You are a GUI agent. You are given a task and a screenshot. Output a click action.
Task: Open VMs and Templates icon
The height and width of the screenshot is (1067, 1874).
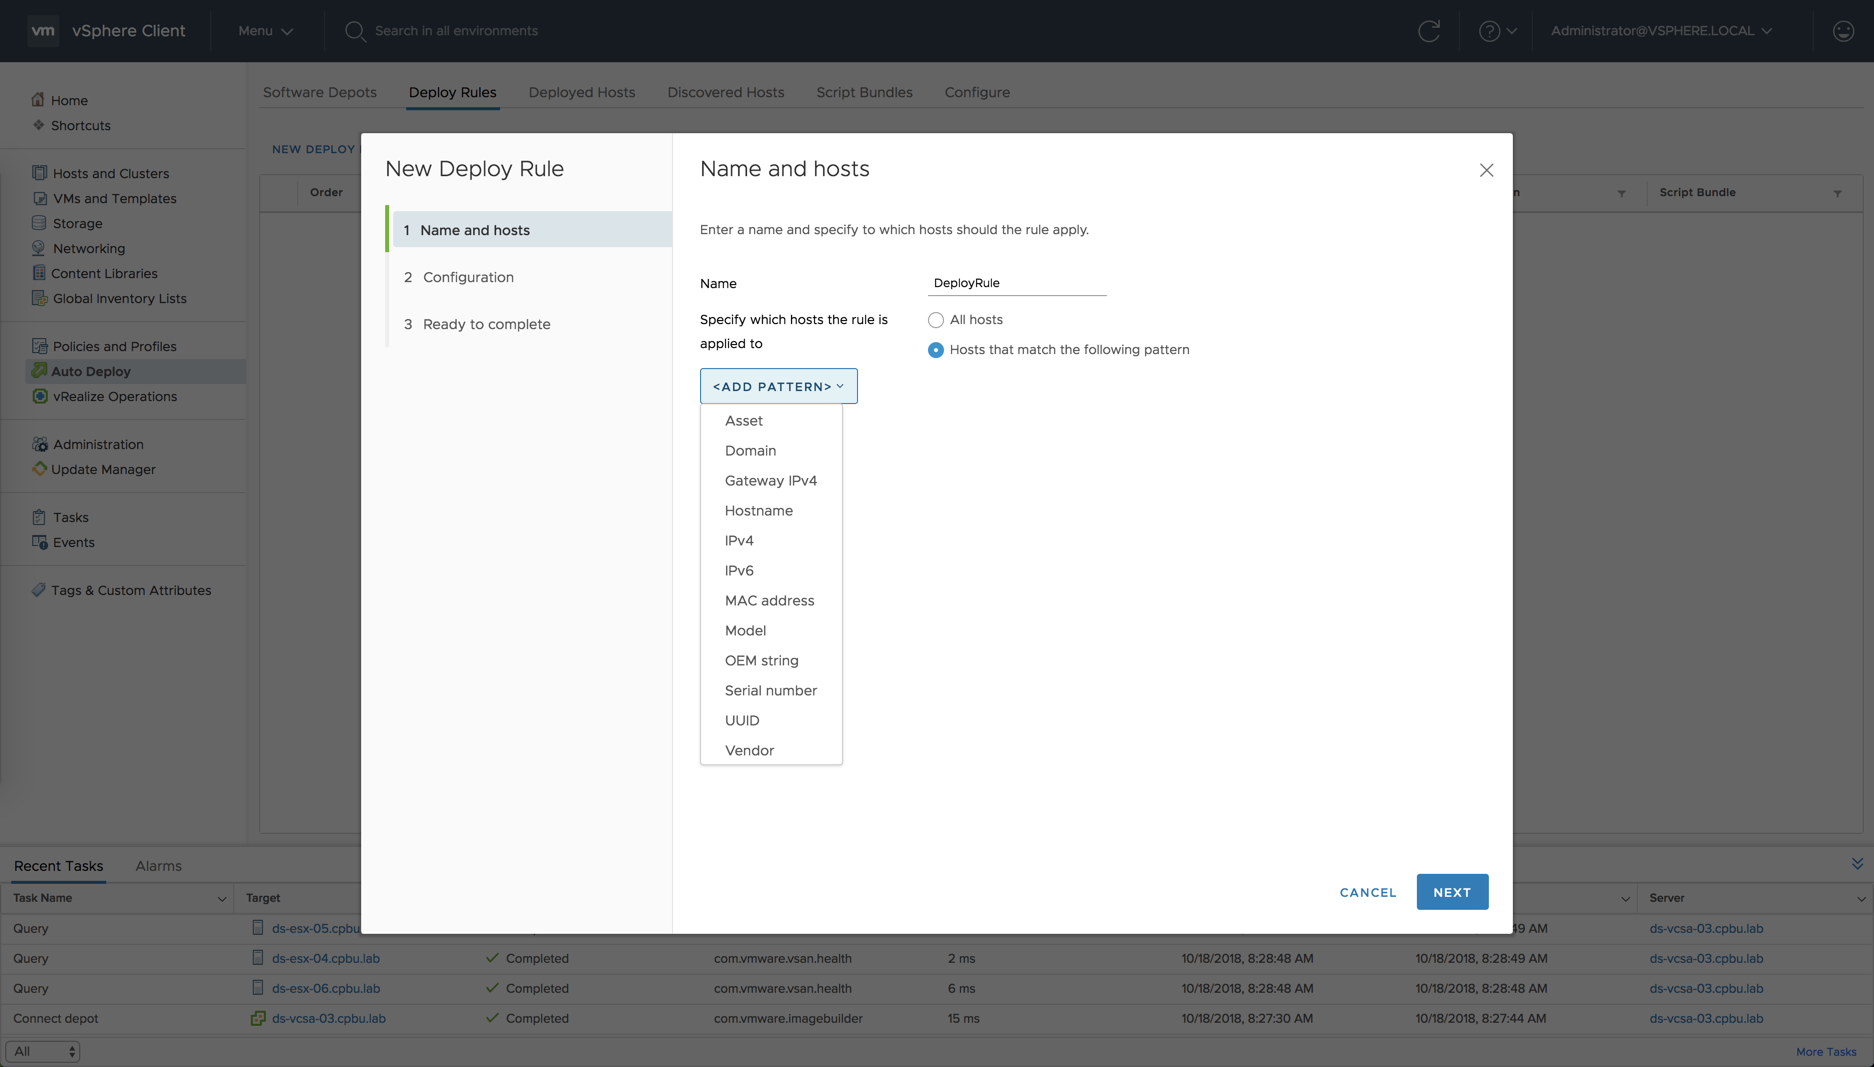click(39, 198)
